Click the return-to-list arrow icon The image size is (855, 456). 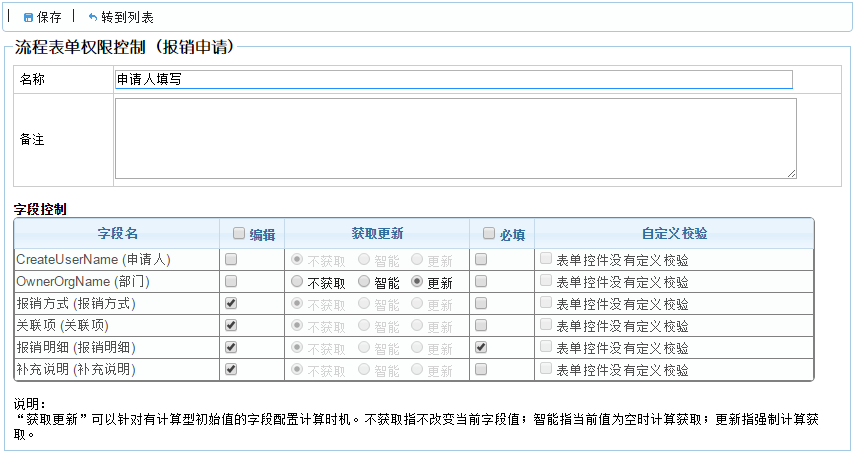(93, 18)
